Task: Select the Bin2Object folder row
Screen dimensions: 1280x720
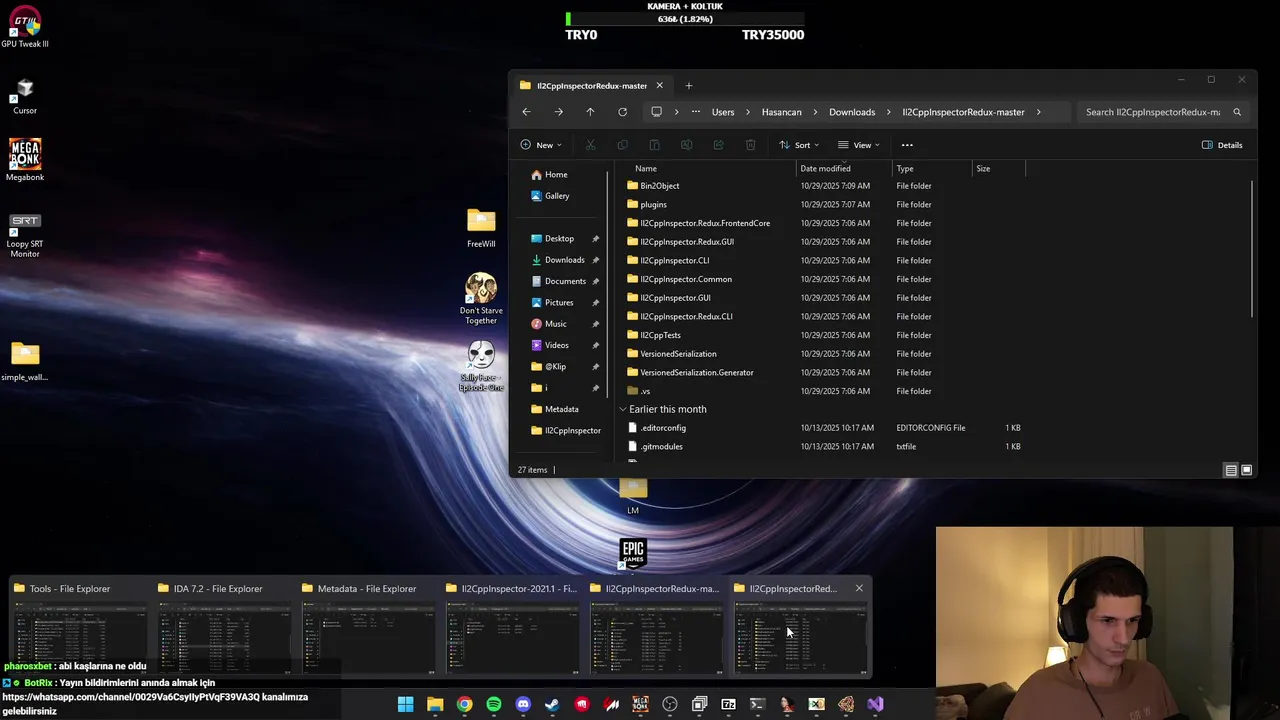Action: pyautogui.click(x=825, y=186)
